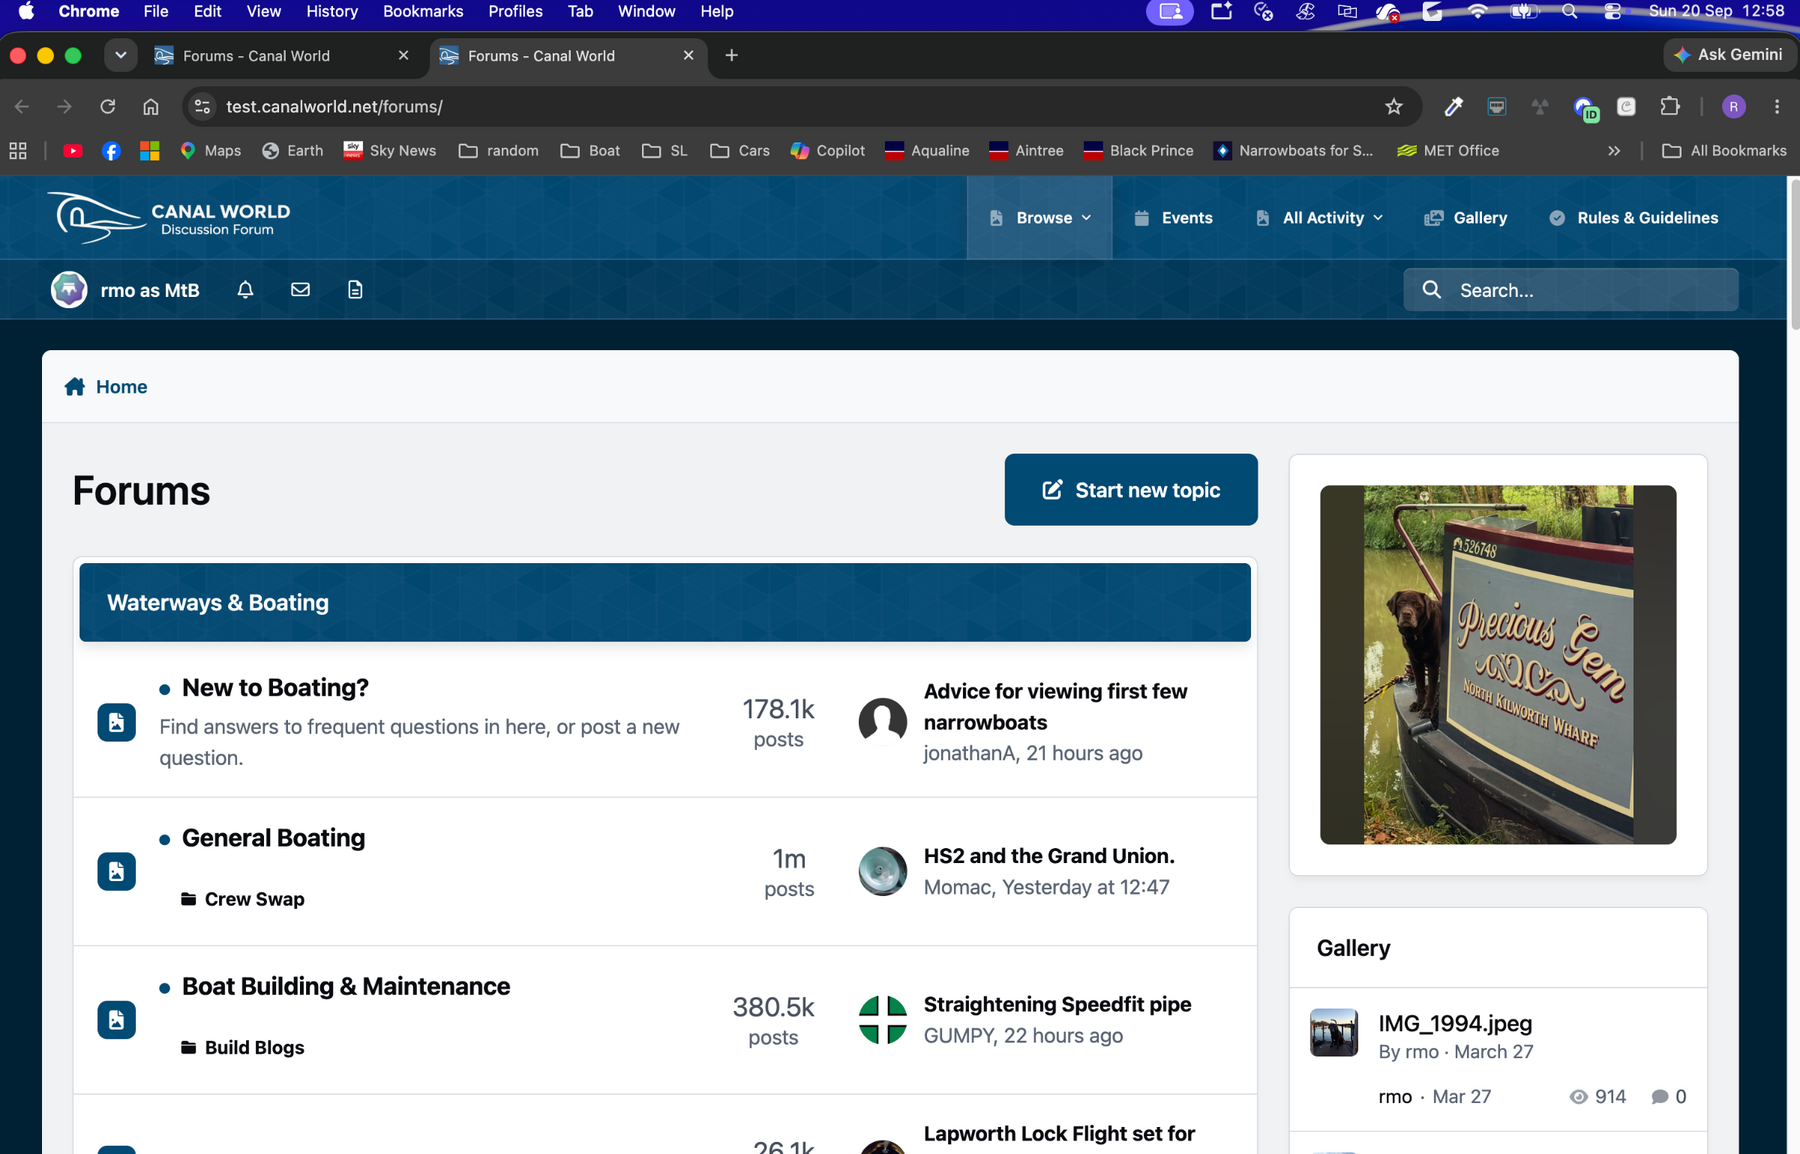Open the HS2 and the Grand Union topic
Viewport: 1800px width, 1154px height.
[x=1049, y=856]
